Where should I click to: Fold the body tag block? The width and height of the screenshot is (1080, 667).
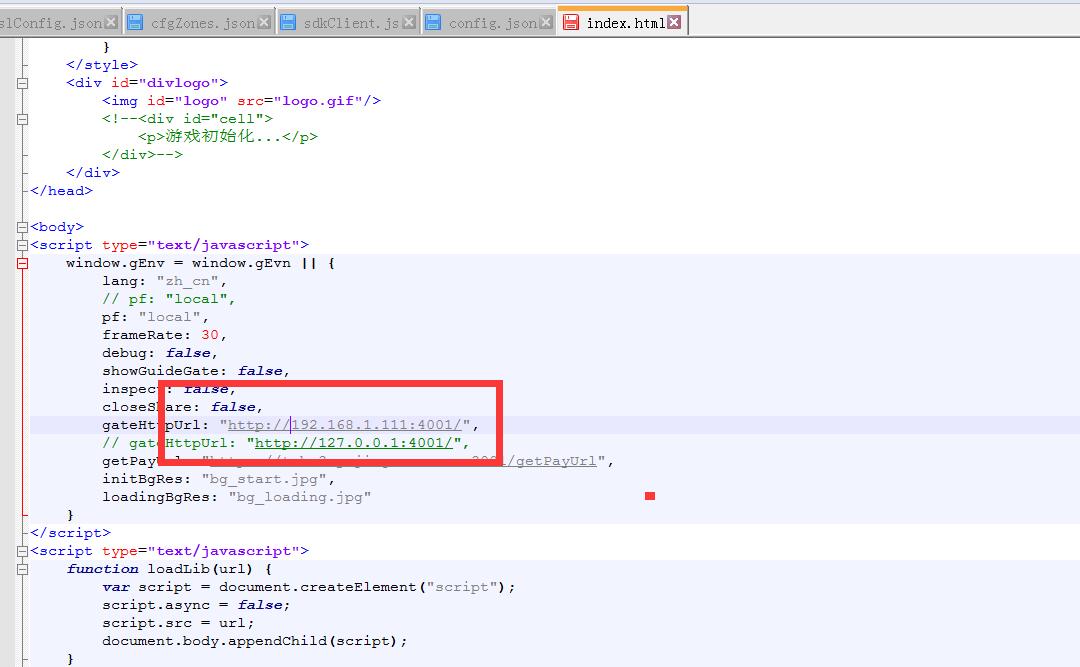pyautogui.click(x=22, y=227)
